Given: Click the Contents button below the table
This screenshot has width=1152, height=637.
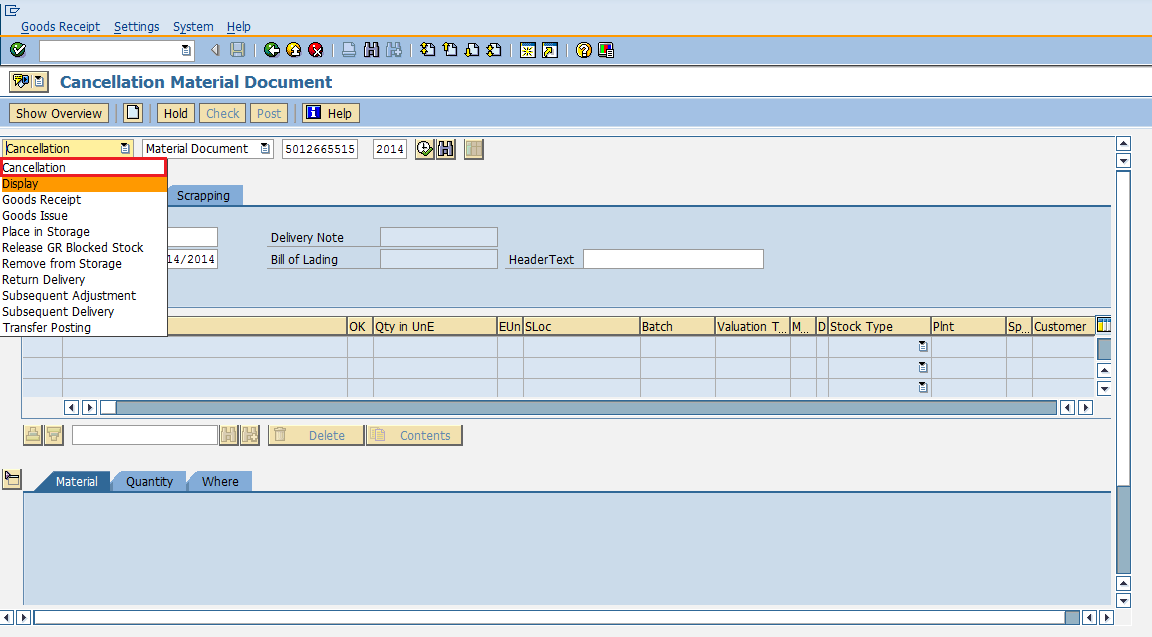Looking at the screenshot, I should point(414,435).
